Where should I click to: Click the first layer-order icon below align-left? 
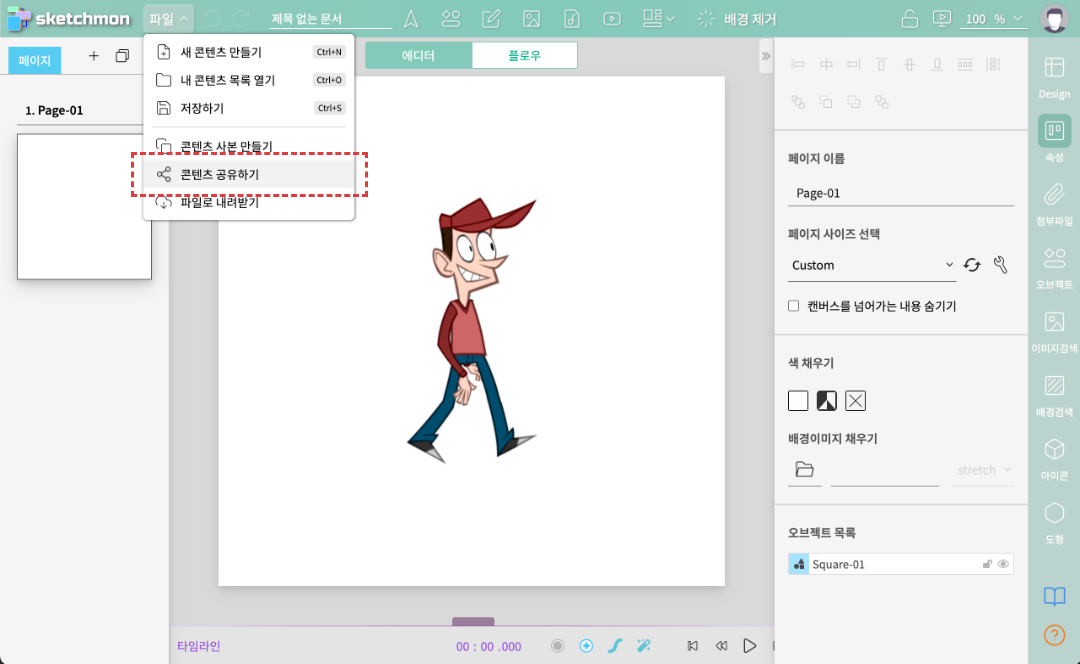pyautogui.click(x=798, y=102)
